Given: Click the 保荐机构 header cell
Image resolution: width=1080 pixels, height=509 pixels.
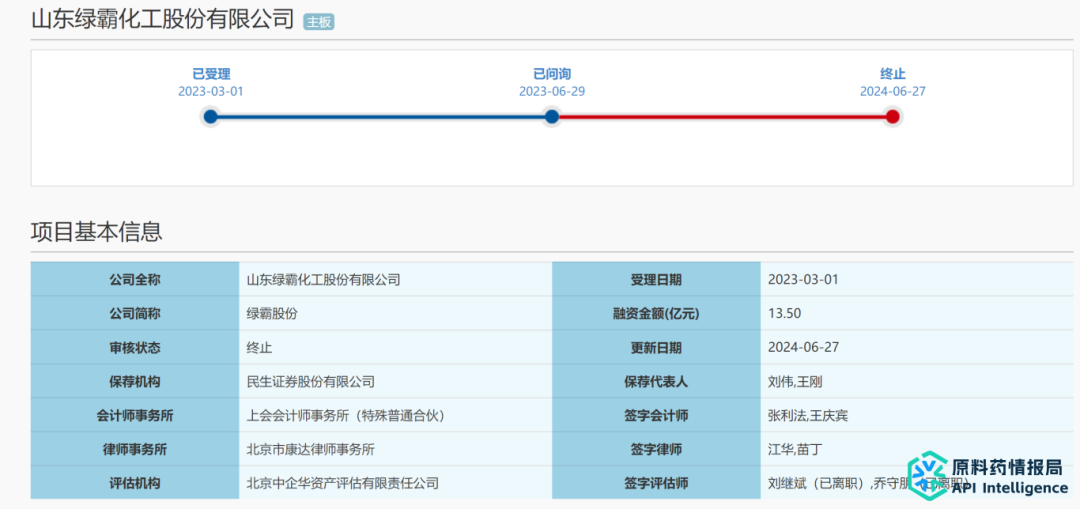Looking at the screenshot, I should [x=135, y=381].
